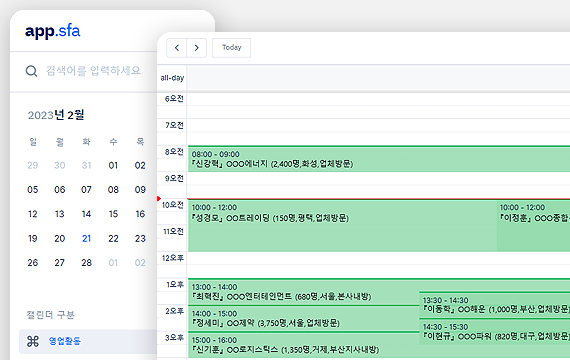Select date 08 in mini calendar
570x360 pixels.
tap(113, 189)
